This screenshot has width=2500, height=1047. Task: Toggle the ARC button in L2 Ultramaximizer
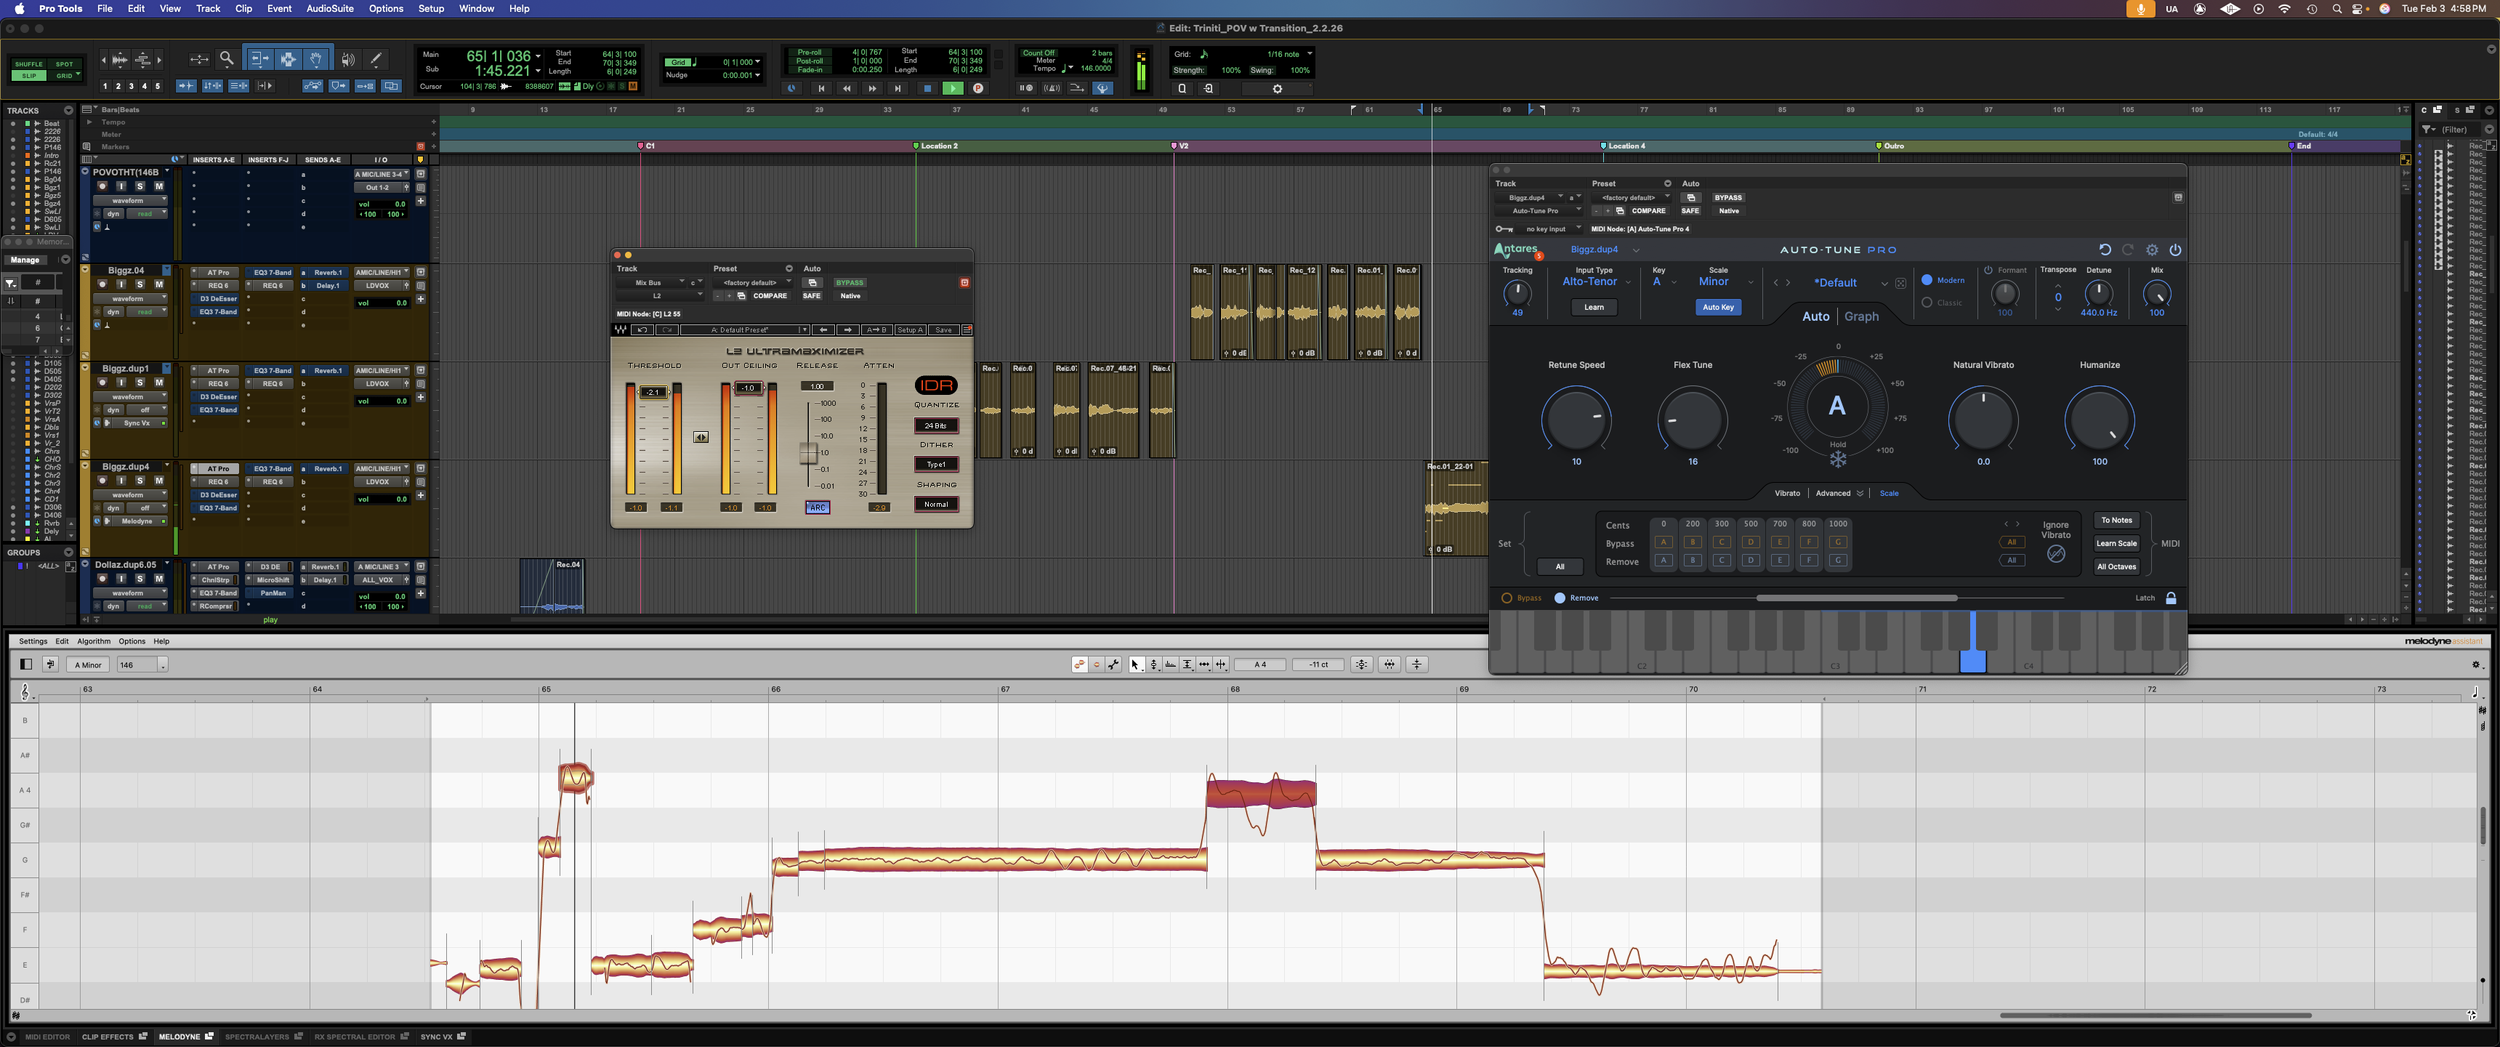[x=817, y=508]
